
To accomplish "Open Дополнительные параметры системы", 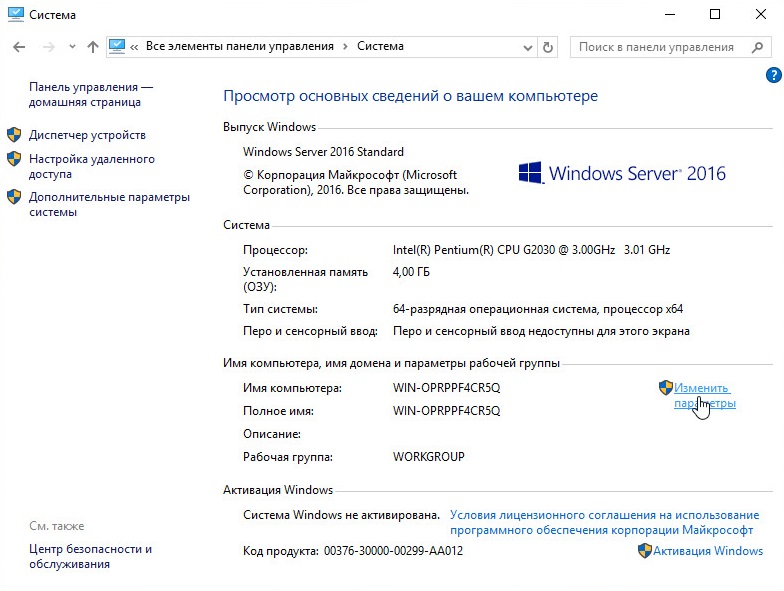I will (109, 204).
